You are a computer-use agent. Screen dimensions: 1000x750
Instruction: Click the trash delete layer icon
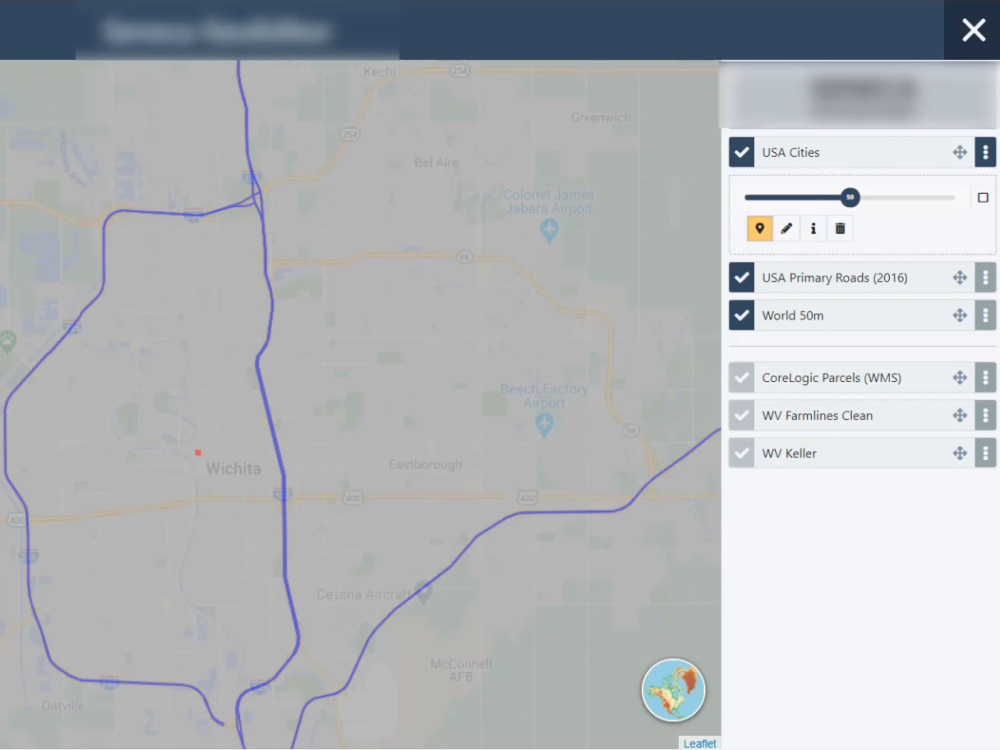[x=840, y=228]
